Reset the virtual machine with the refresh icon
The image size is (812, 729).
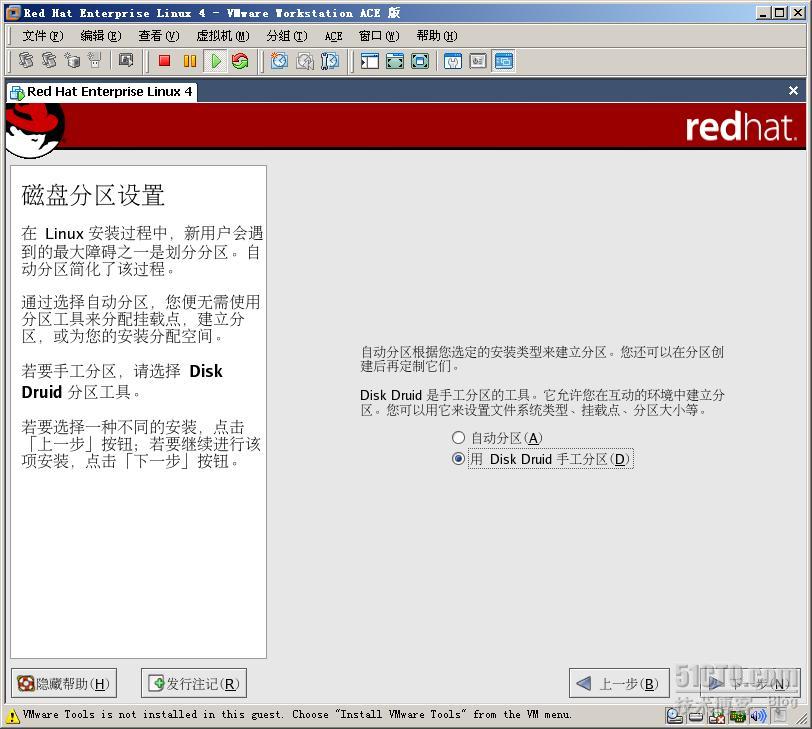[x=240, y=61]
